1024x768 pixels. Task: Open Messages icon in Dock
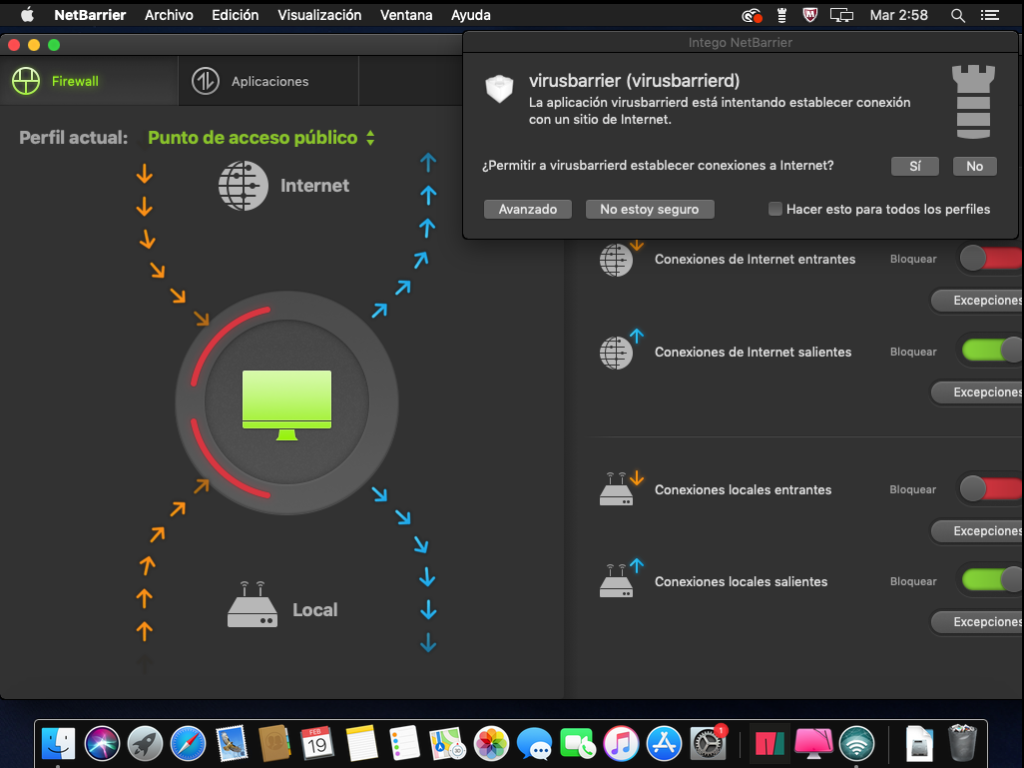(534, 743)
